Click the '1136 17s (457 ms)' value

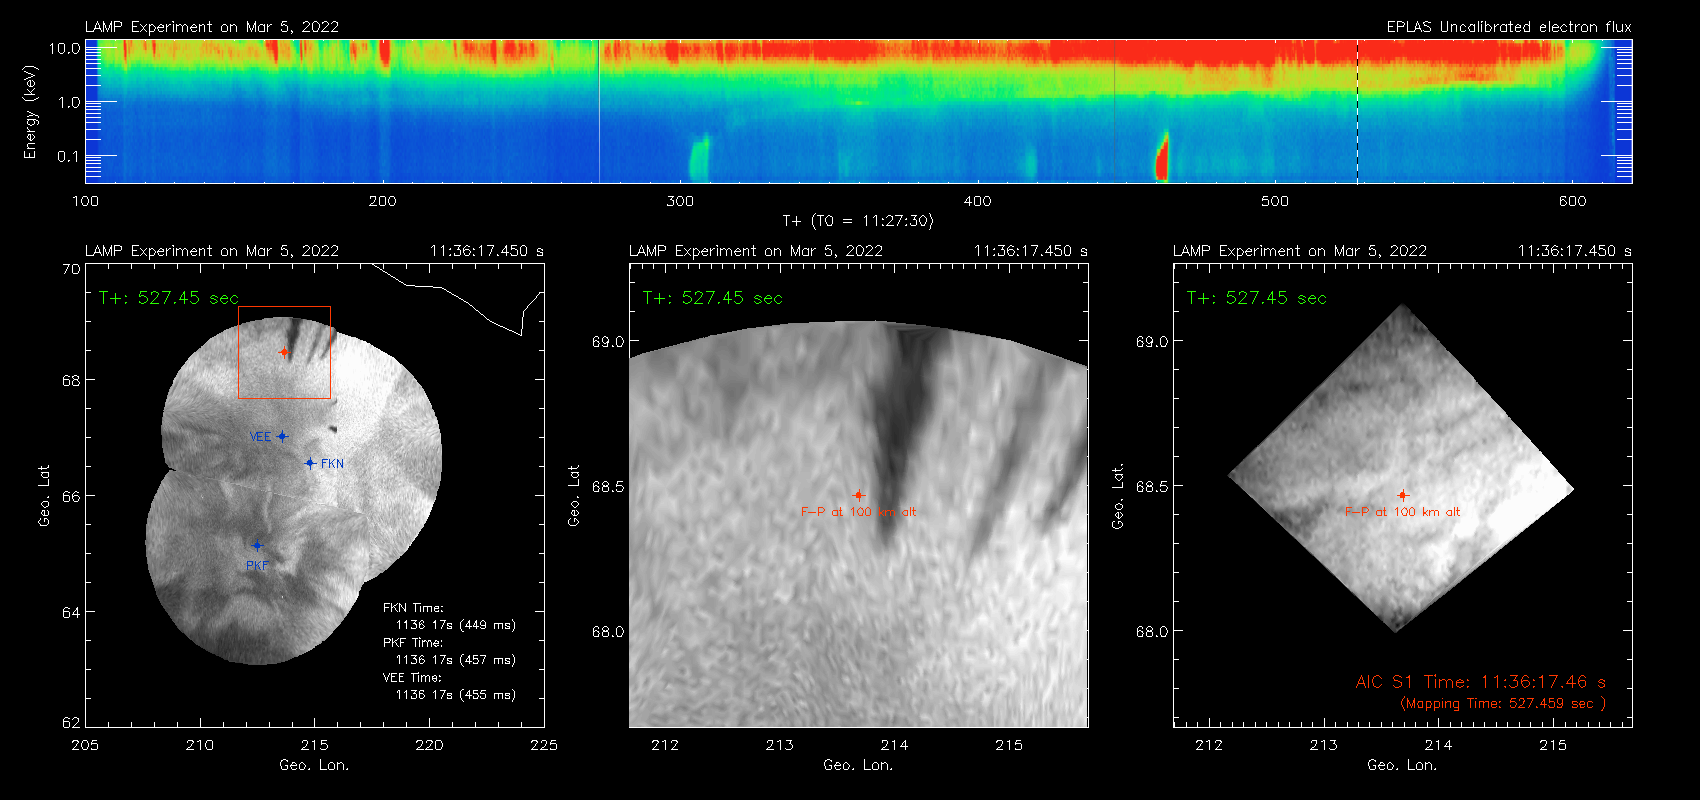coord(456,660)
